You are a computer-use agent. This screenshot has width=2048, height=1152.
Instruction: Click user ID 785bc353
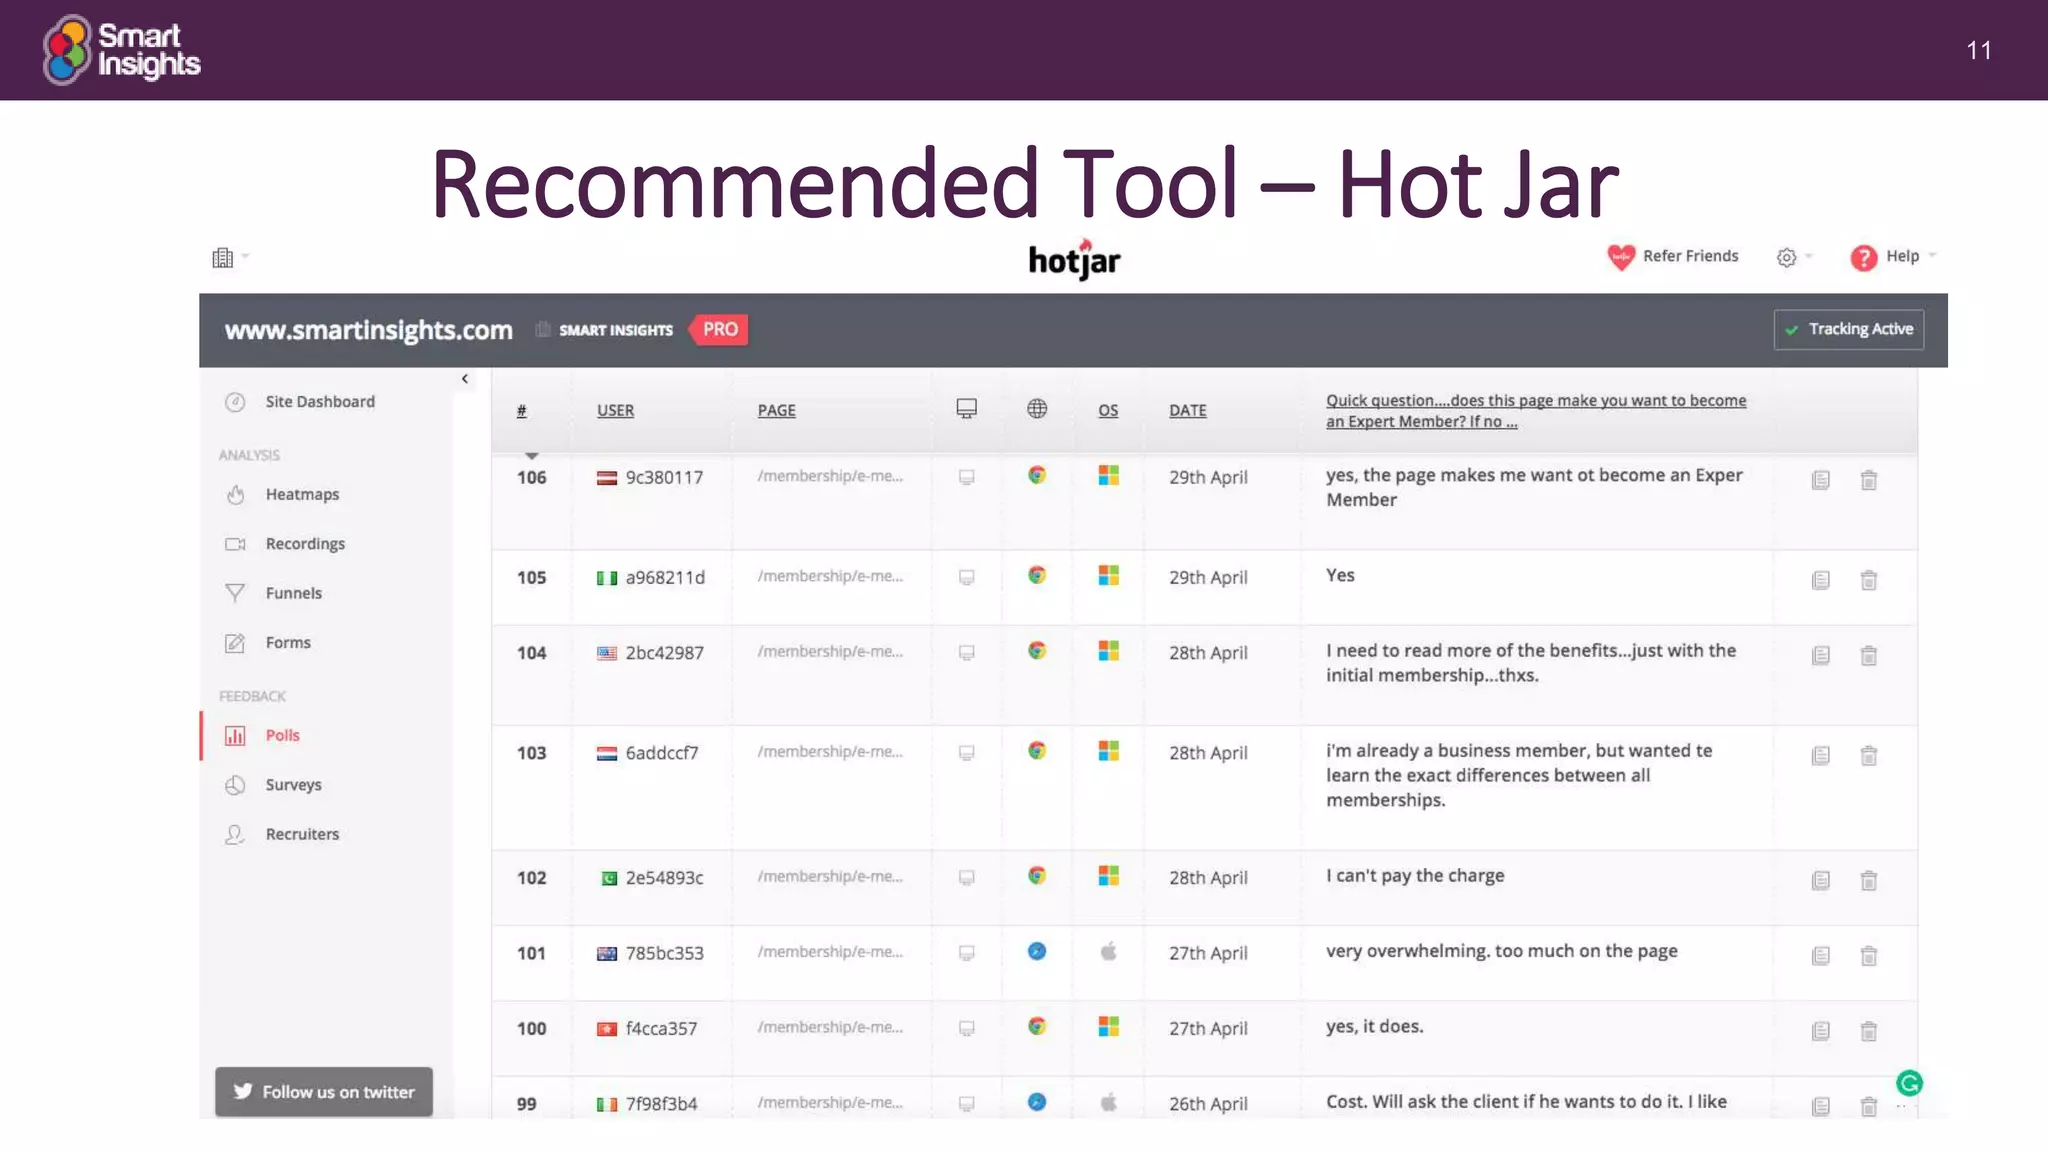665,954
